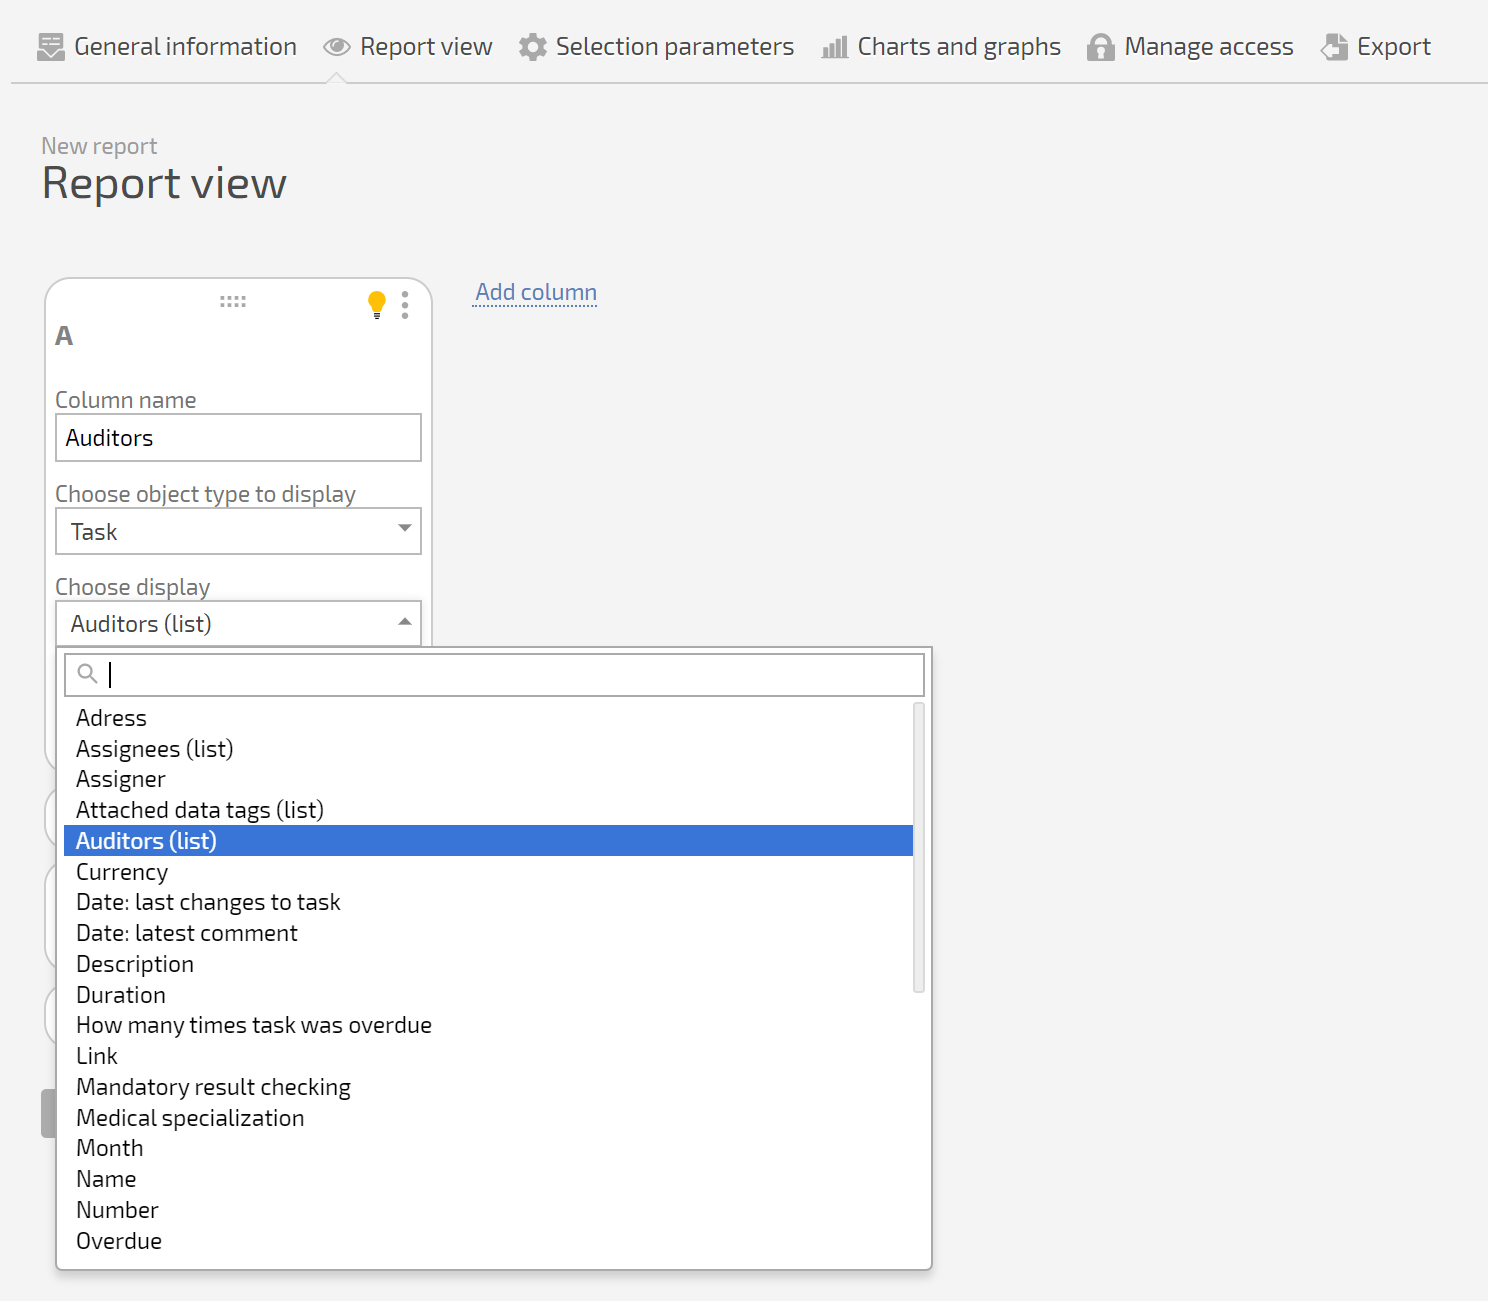Image resolution: width=1488 pixels, height=1301 pixels.
Task: Collapse the Choose display Auditors (list) dropdown
Action: pyautogui.click(x=238, y=624)
